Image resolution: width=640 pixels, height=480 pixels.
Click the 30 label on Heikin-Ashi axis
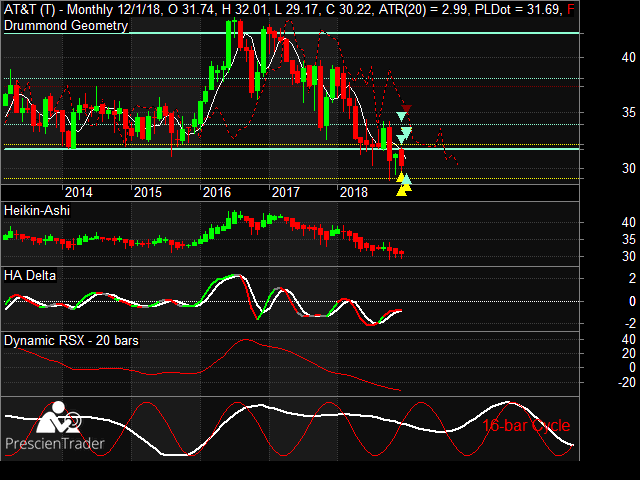pyautogui.click(x=629, y=256)
